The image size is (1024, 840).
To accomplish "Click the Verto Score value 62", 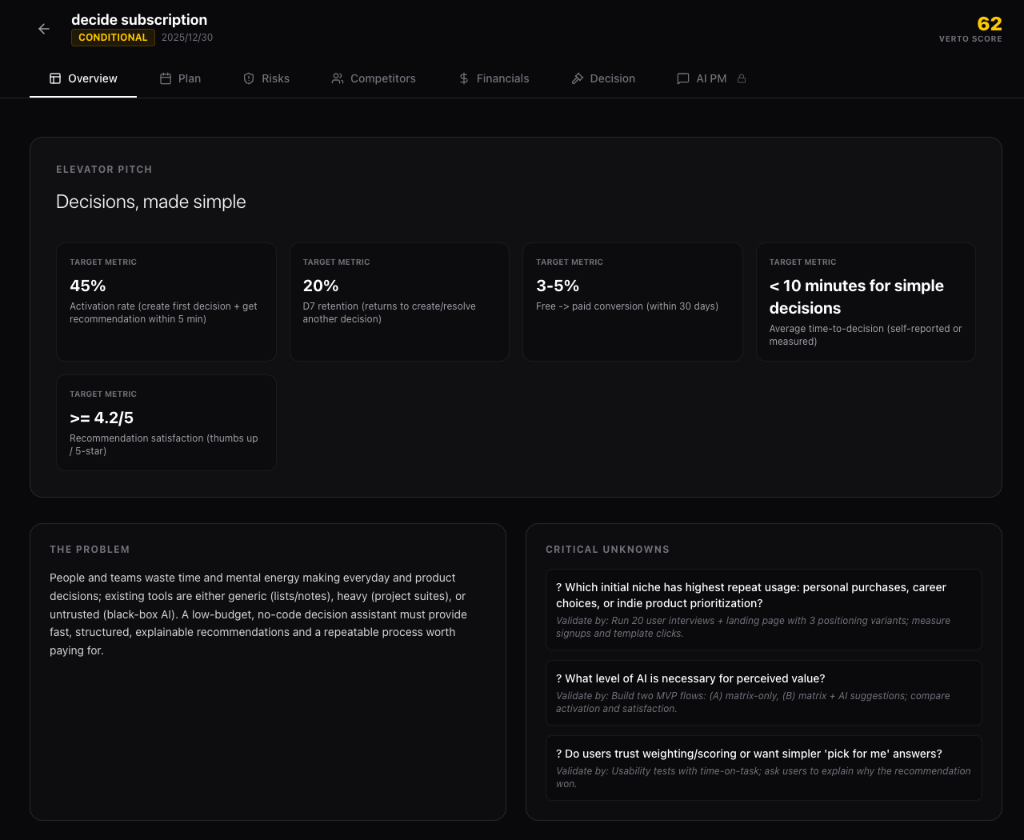I will pos(988,24).
